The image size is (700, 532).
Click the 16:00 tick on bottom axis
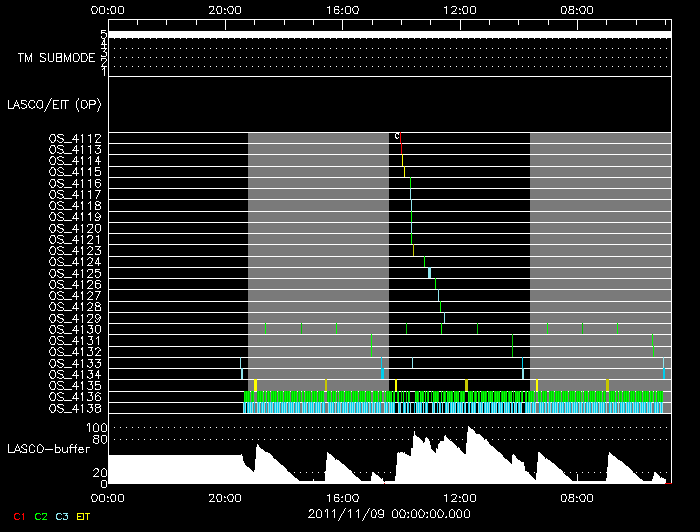tap(343, 496)
